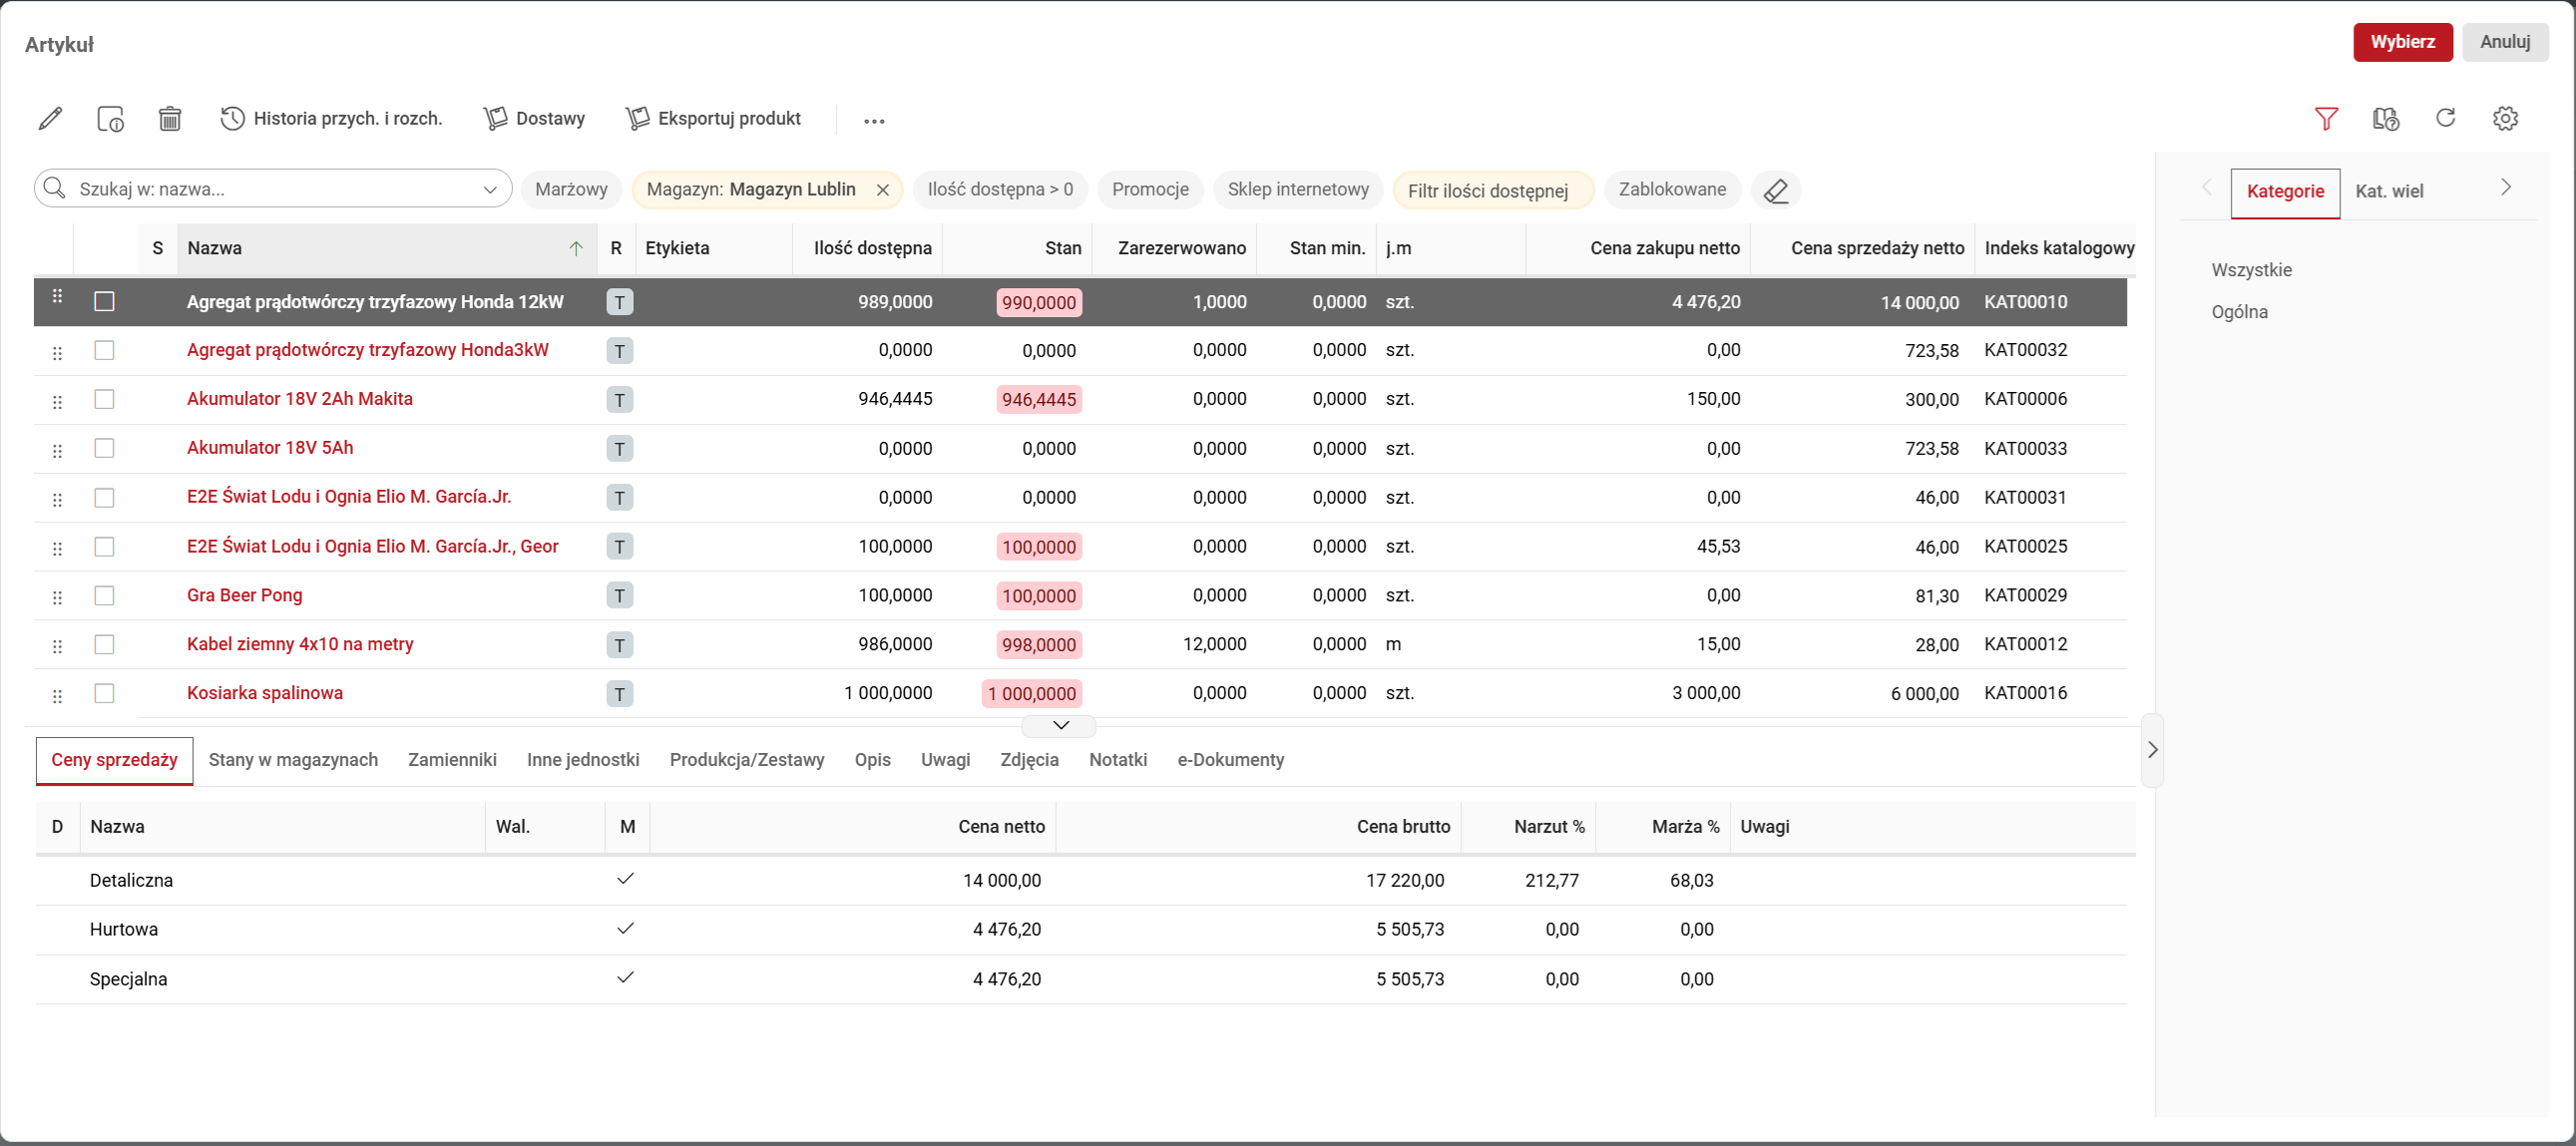2576x1146 pixels.
Task: Switch to Stany w magazynach tab
Action: [293, 760]
